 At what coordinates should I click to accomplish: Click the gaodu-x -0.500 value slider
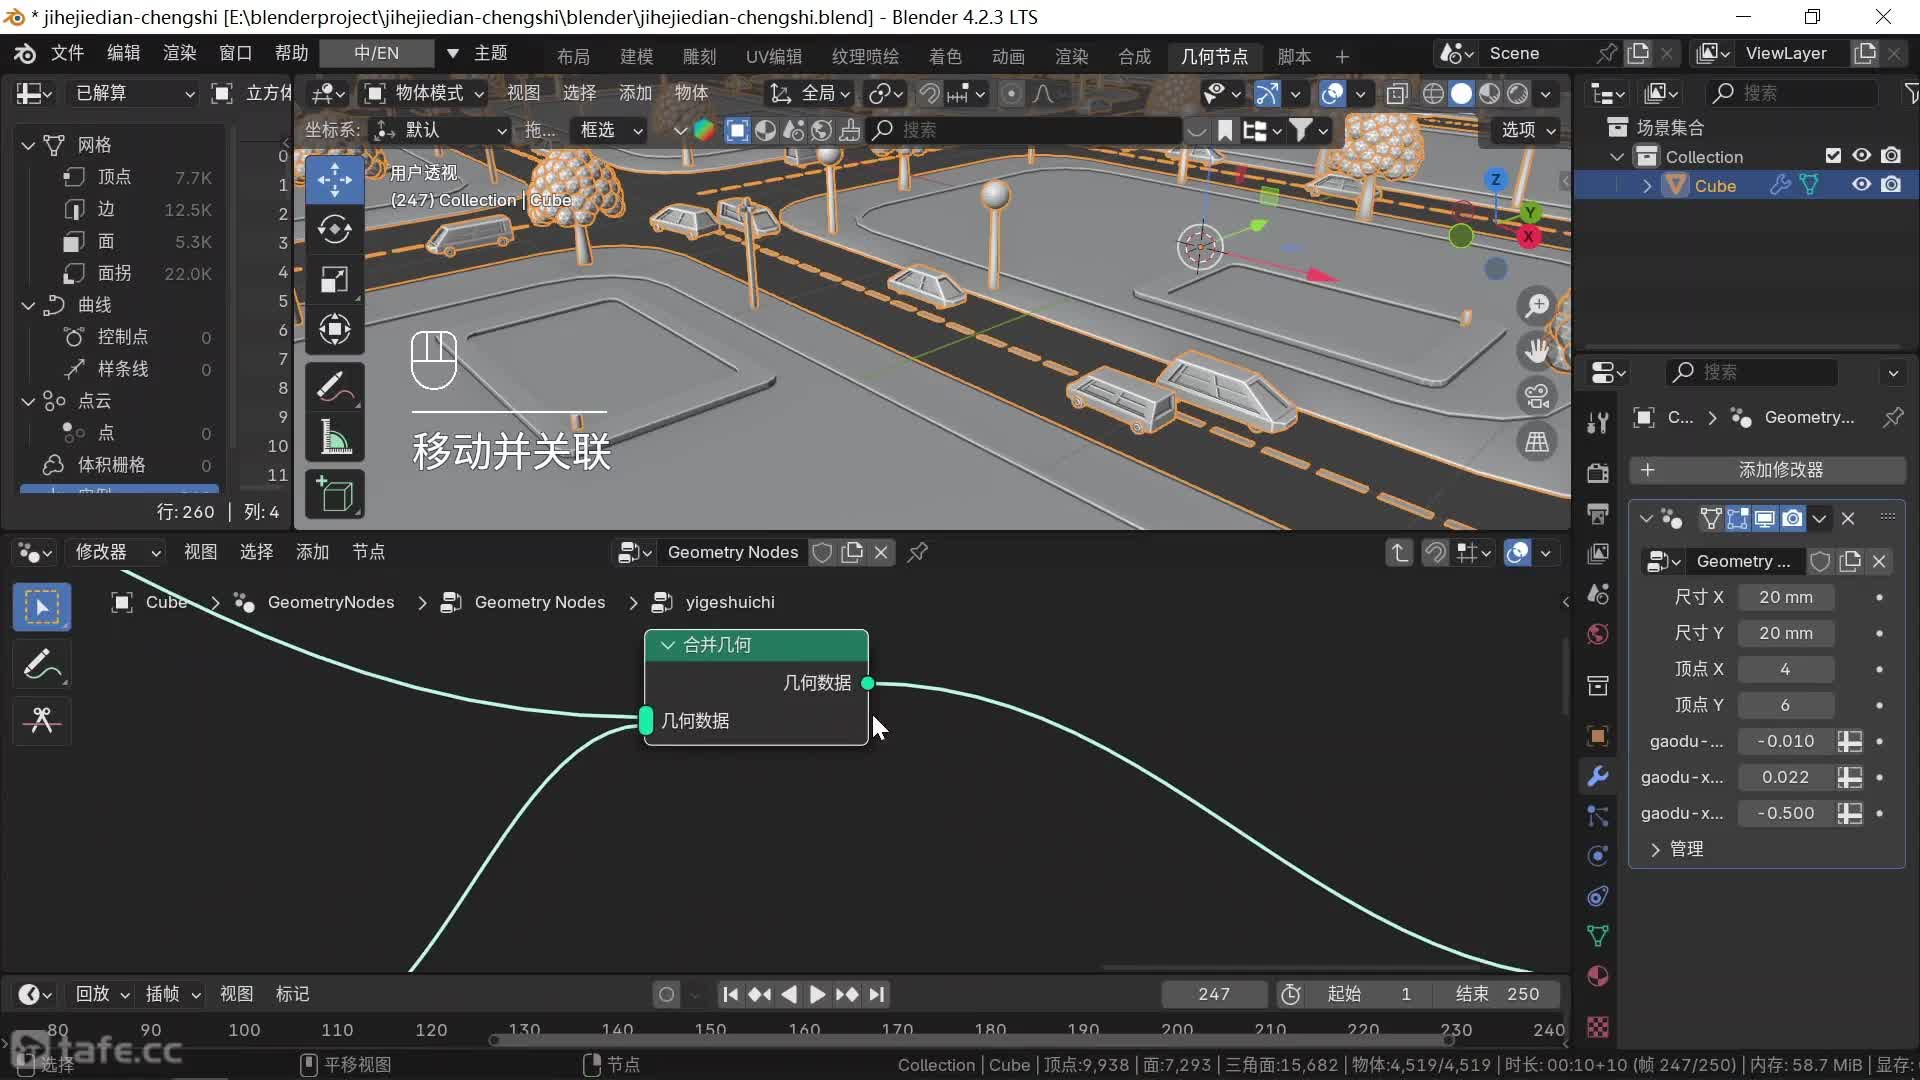[1786, 813]
